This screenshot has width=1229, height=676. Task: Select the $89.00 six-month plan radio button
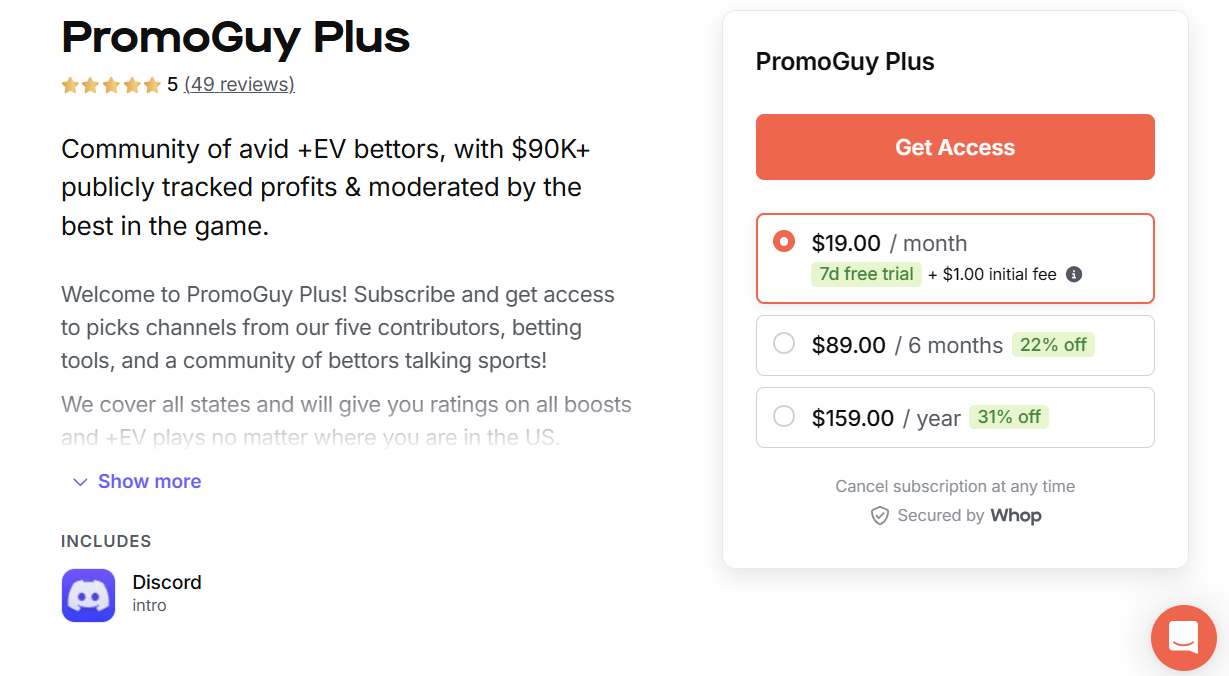pos(784,343)
